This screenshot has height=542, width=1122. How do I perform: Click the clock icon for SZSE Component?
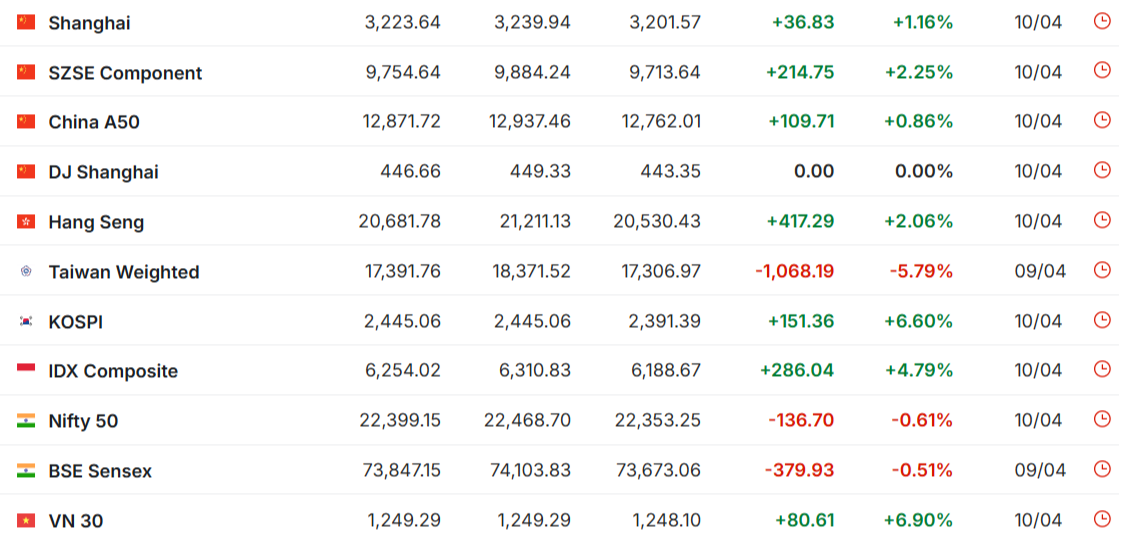coord(1102,71)
